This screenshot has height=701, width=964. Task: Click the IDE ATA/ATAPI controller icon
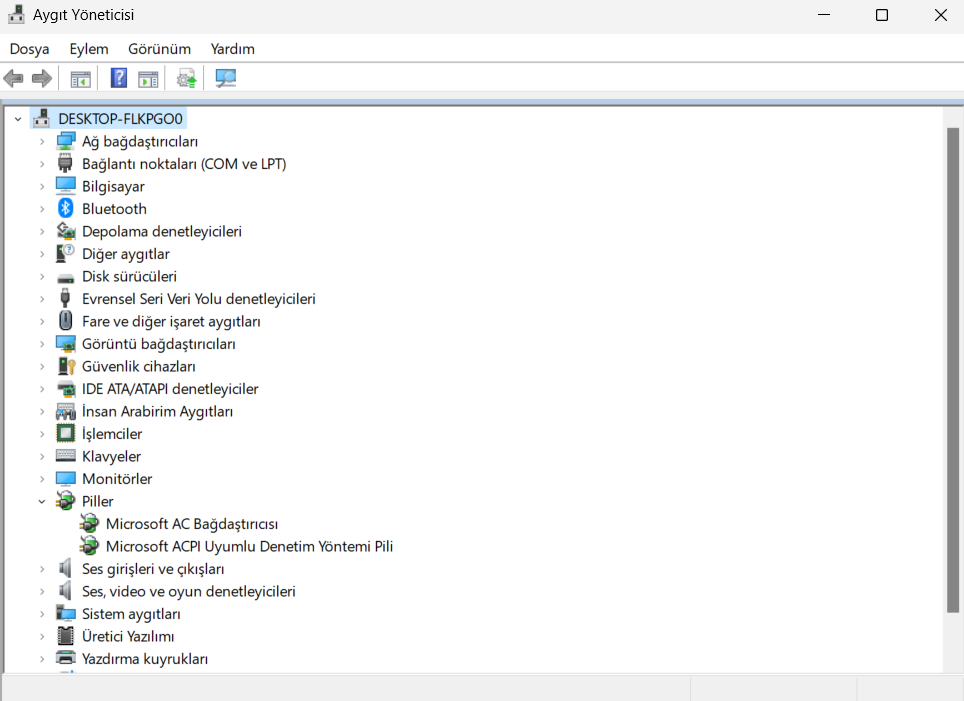coord(65,389)
